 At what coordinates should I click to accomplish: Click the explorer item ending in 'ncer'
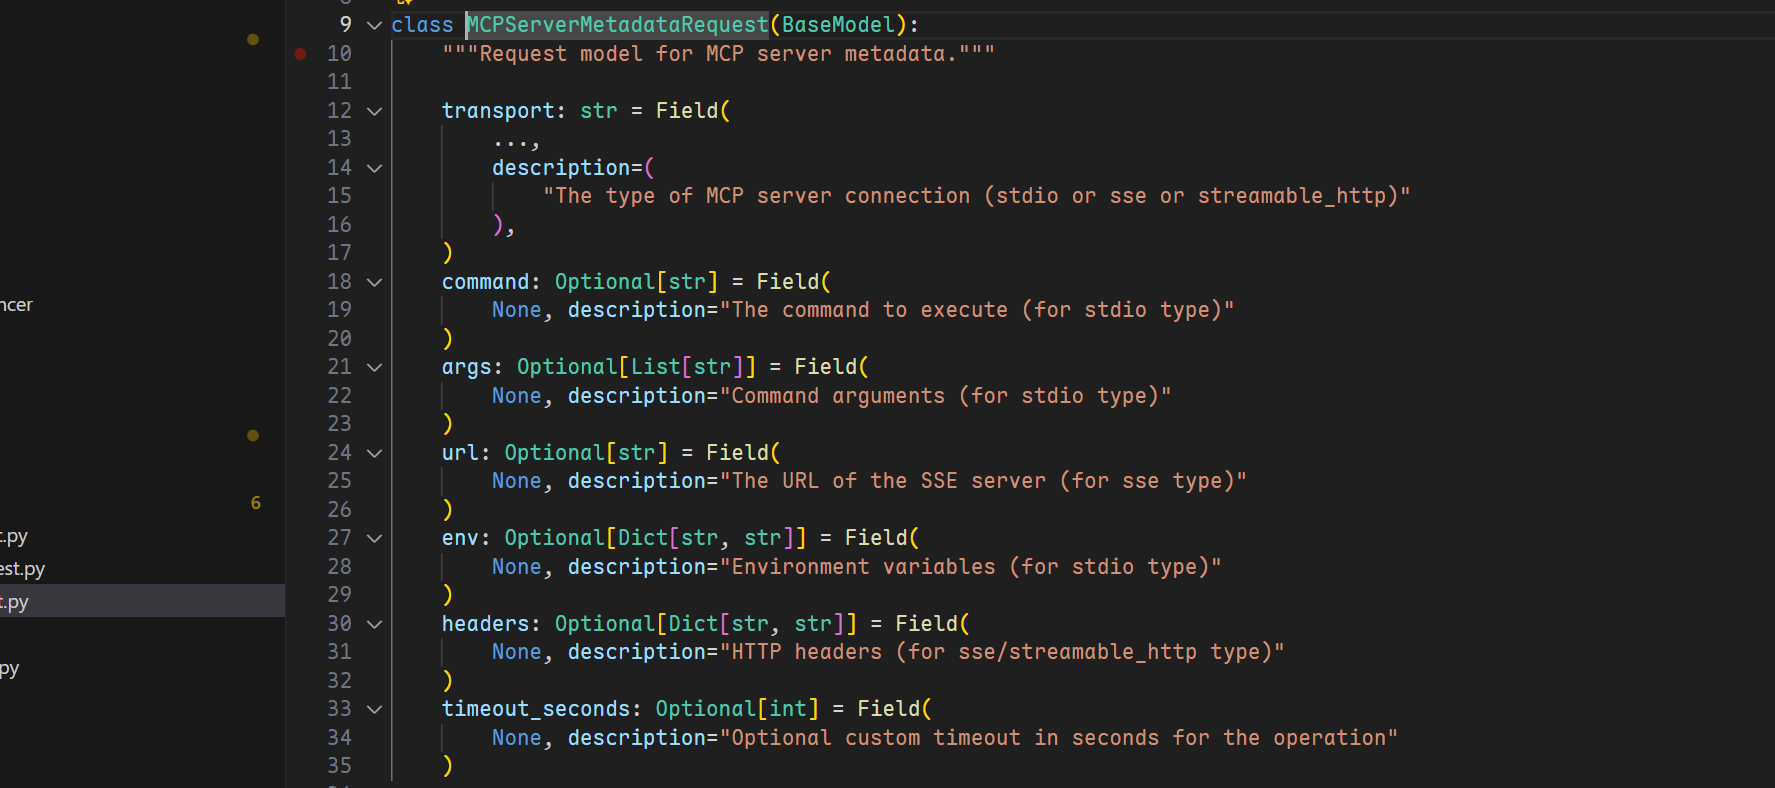17,305
